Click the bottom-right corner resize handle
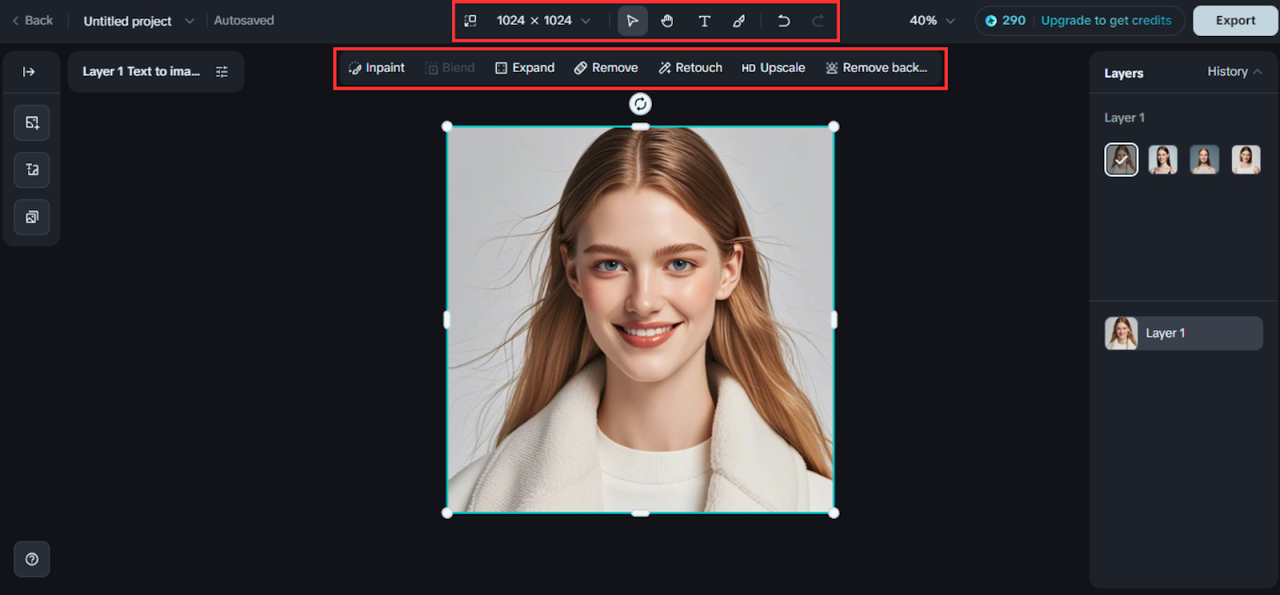The image size is (1280, 595). tap(834, 513)
